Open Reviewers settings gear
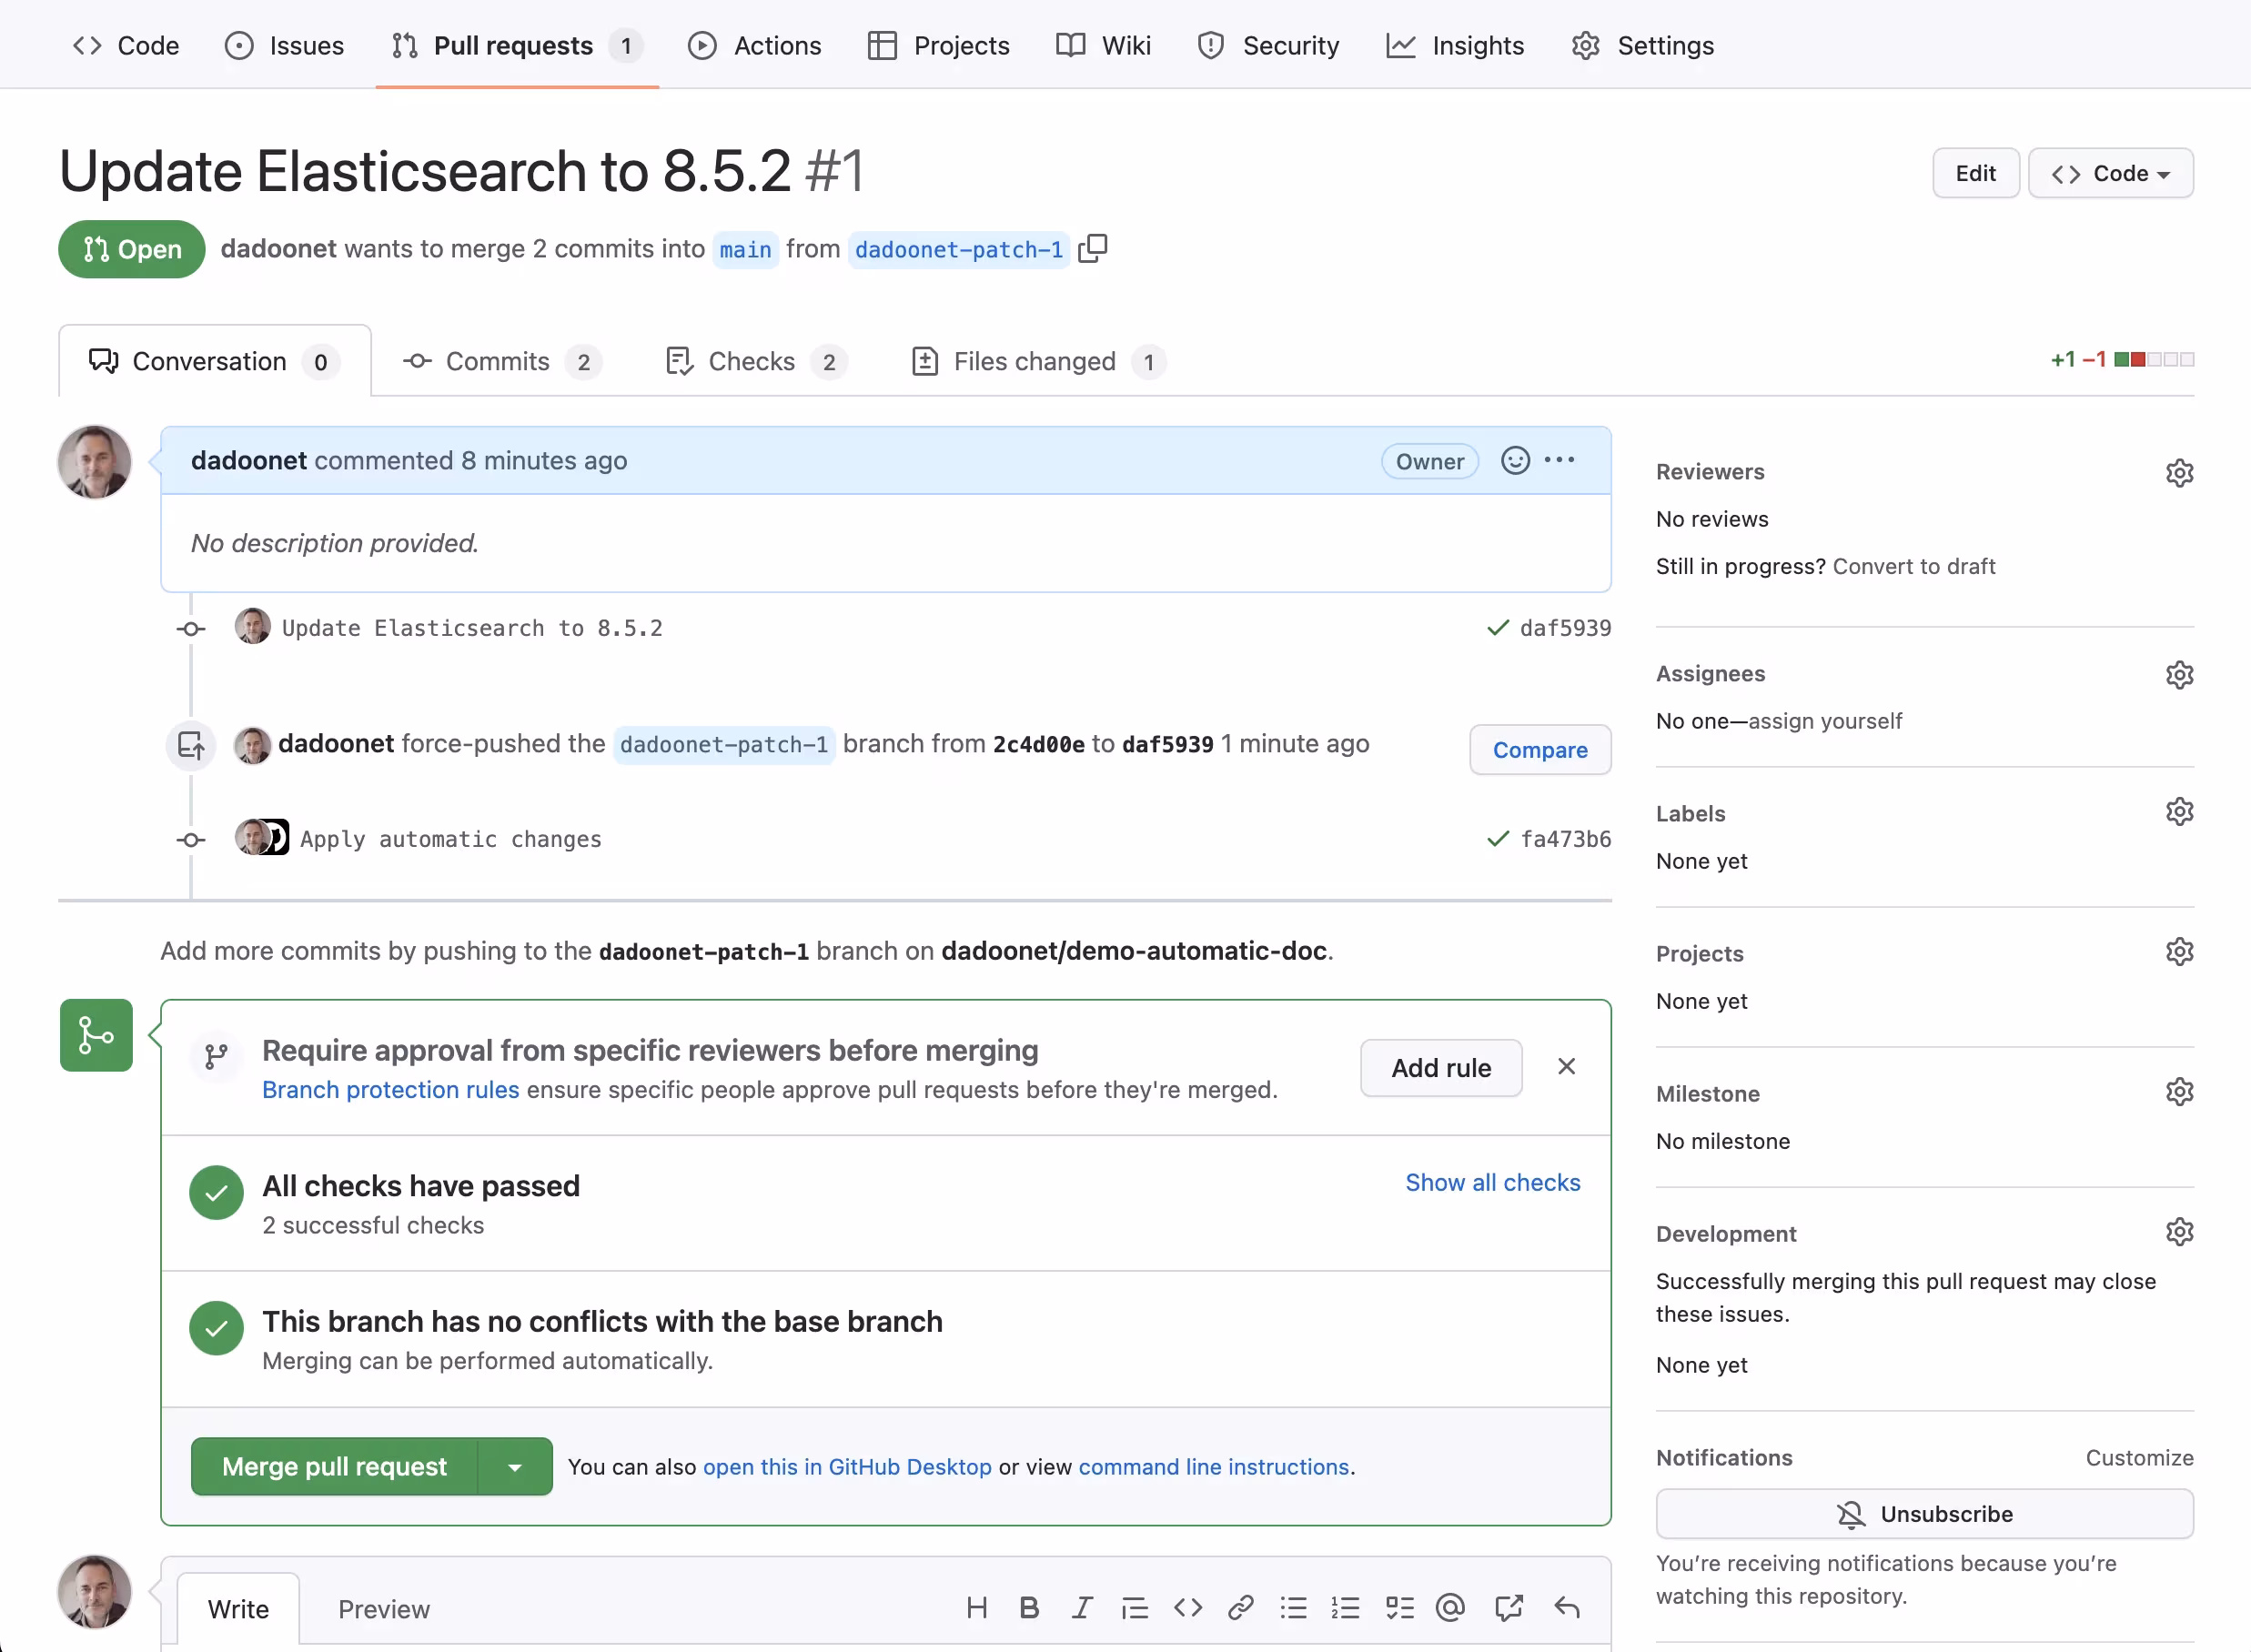 click(2179, 473)
